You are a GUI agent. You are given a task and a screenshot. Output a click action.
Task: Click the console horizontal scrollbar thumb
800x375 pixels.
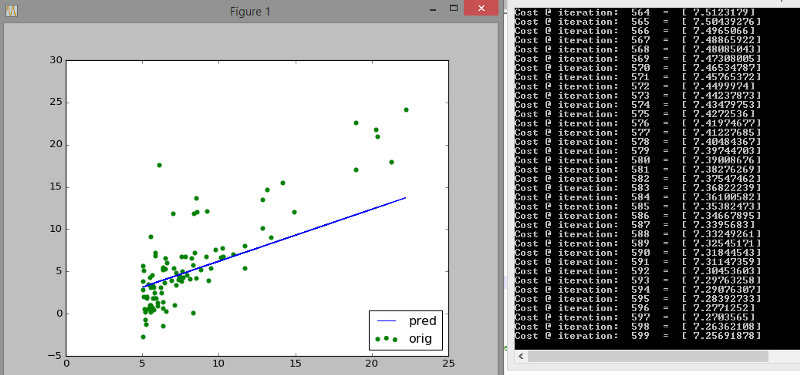pyautogui.click(x=648, y=356)
